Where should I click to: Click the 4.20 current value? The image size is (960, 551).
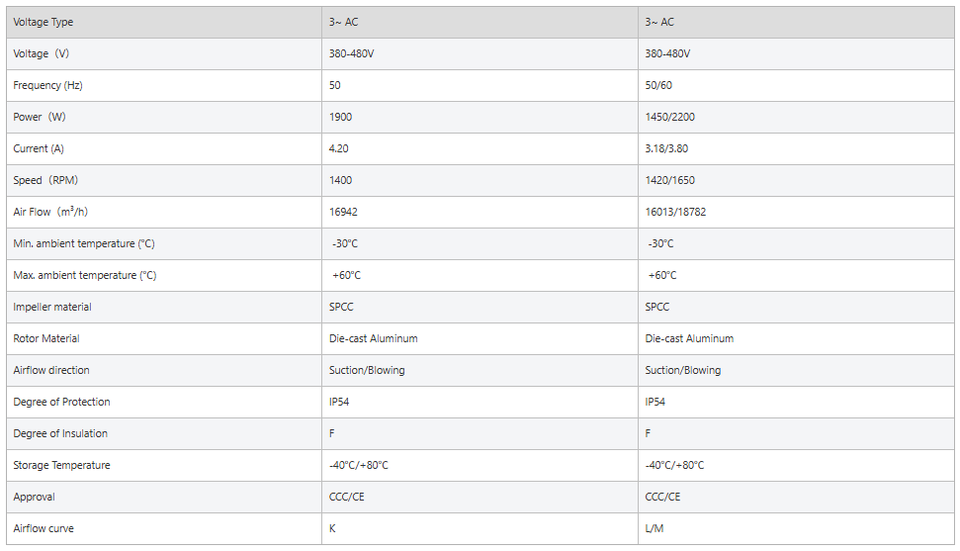coord(338,149)
